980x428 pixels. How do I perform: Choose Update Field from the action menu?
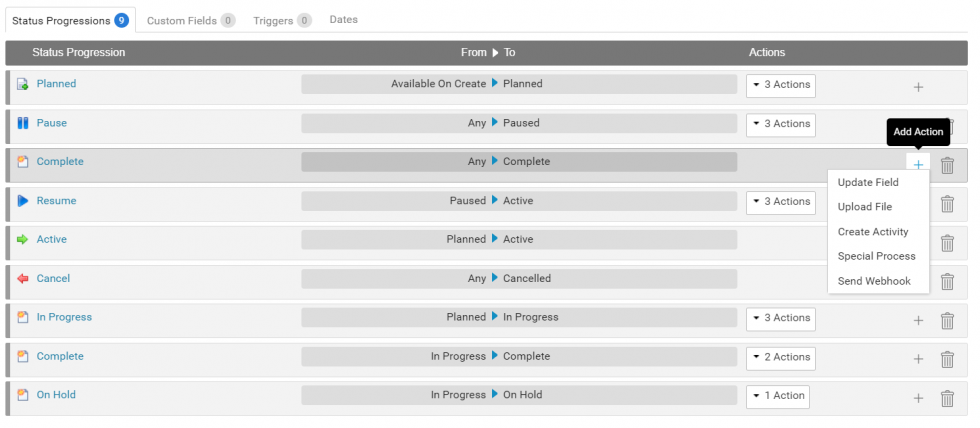(x=868, y=183)
